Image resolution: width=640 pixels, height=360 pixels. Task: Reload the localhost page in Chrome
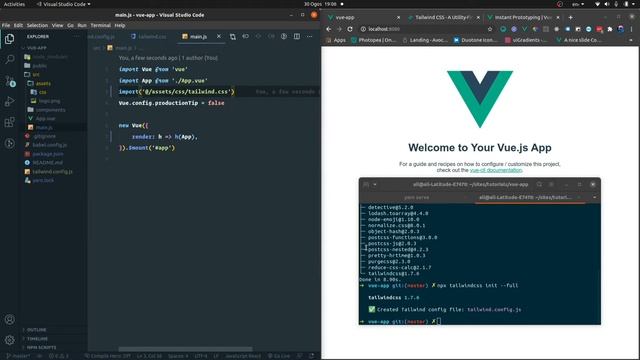(x=350, y=29)
